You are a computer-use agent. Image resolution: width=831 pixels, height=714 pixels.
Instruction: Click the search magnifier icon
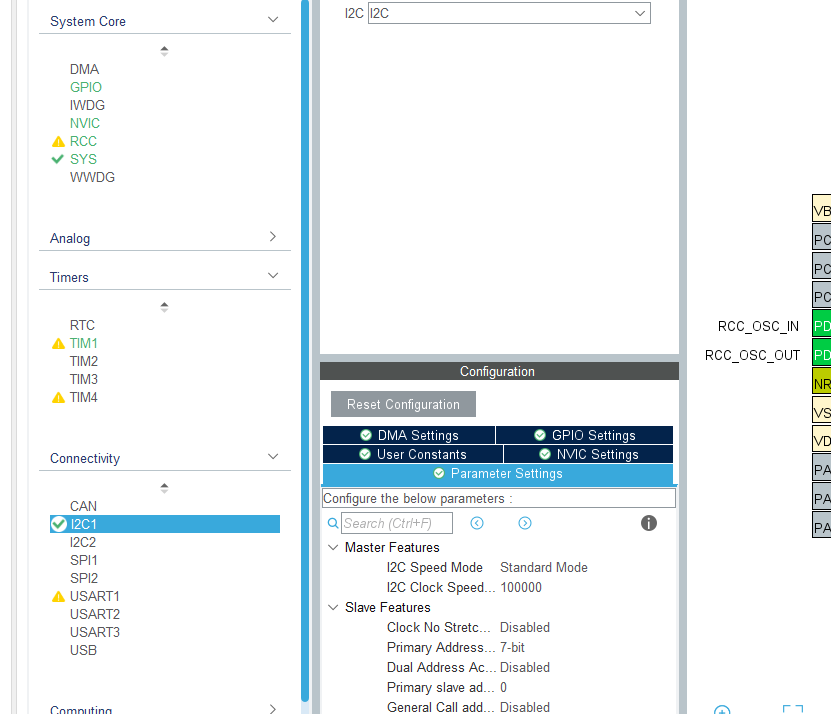point(333,523)
